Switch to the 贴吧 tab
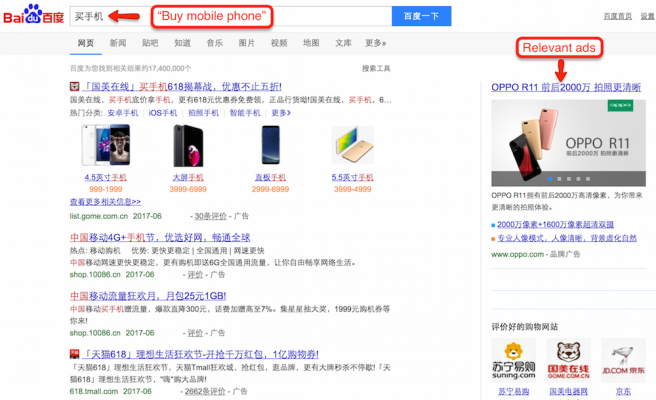656x400 pixels. point(150,43)
